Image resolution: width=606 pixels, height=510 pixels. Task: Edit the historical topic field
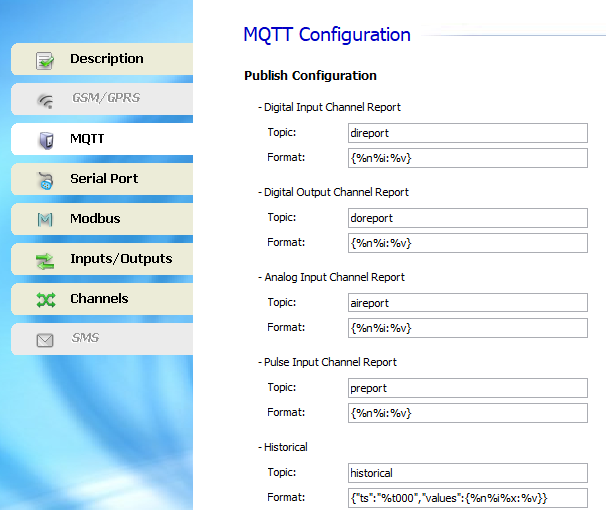(468, 473)
